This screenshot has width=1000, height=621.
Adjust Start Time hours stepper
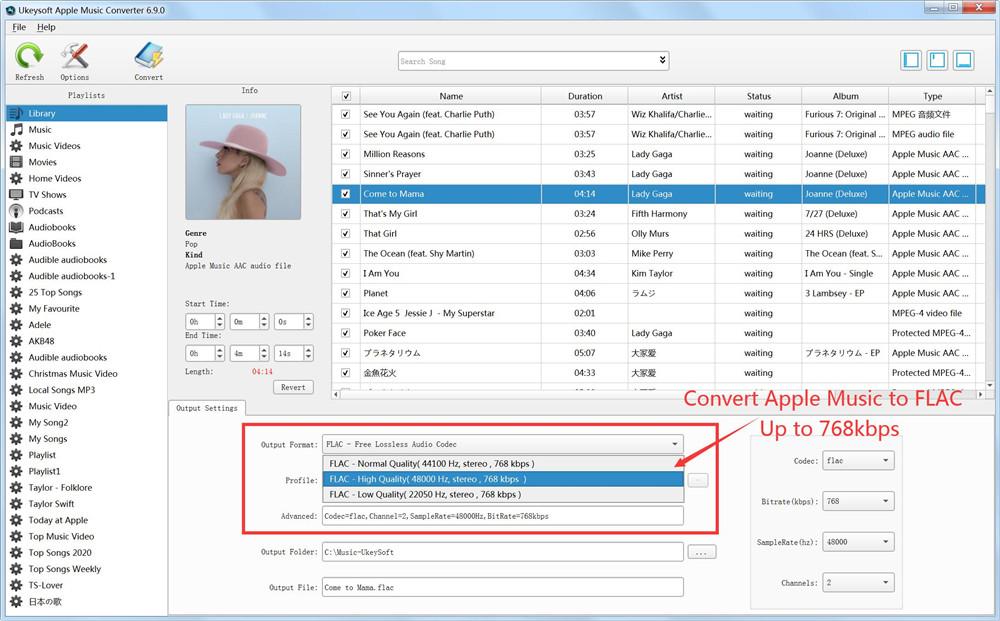pos(220,321)
